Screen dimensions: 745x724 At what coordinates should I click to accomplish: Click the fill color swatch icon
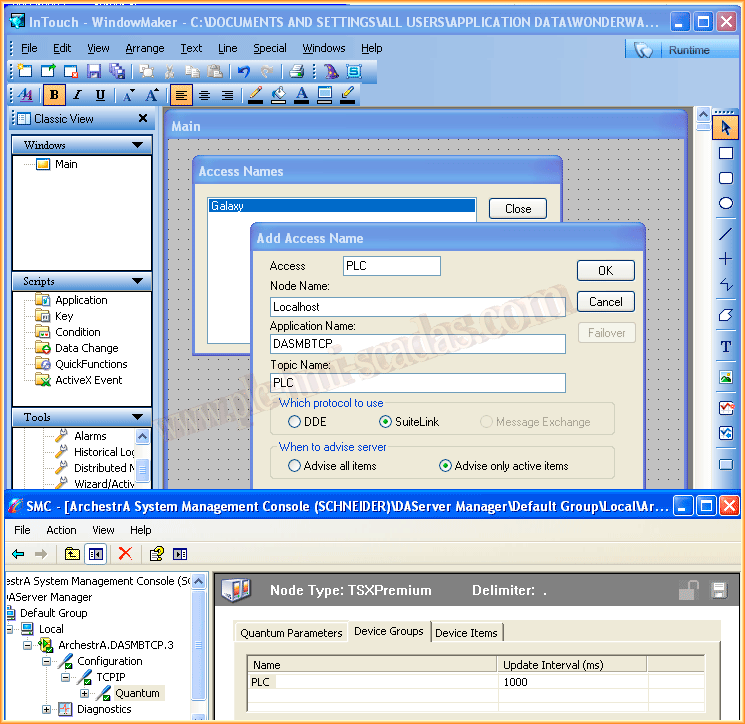click(x=278, y=95)
